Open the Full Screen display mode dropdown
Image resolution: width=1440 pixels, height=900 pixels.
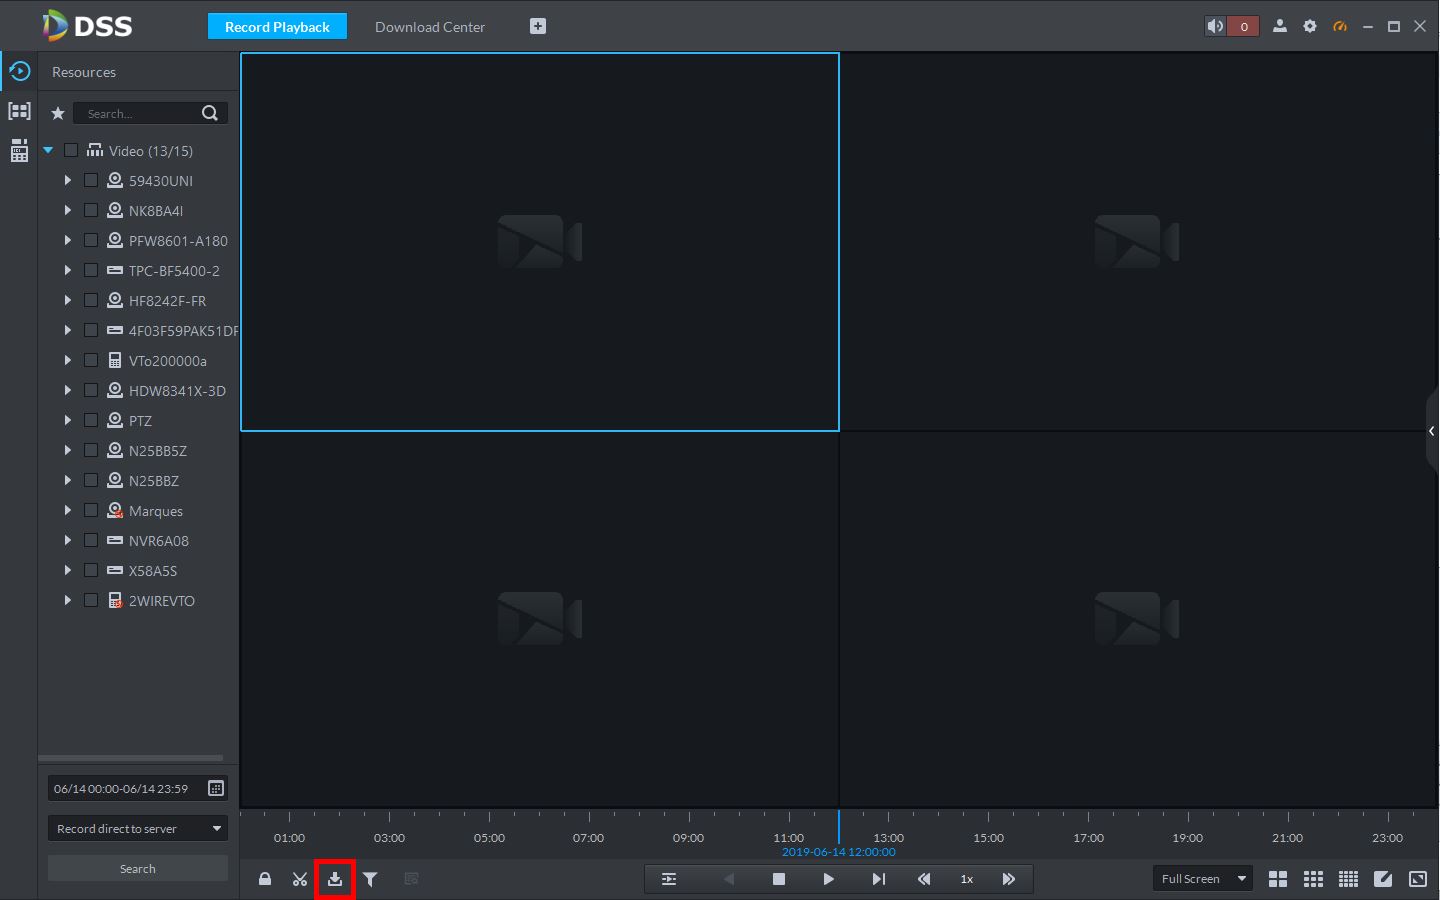click(x=1203, y=879)
